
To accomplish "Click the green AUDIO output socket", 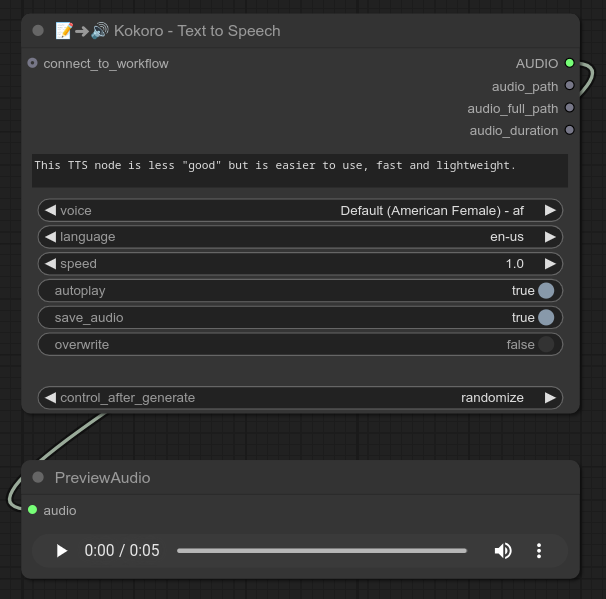I will [x=569, y=63].
